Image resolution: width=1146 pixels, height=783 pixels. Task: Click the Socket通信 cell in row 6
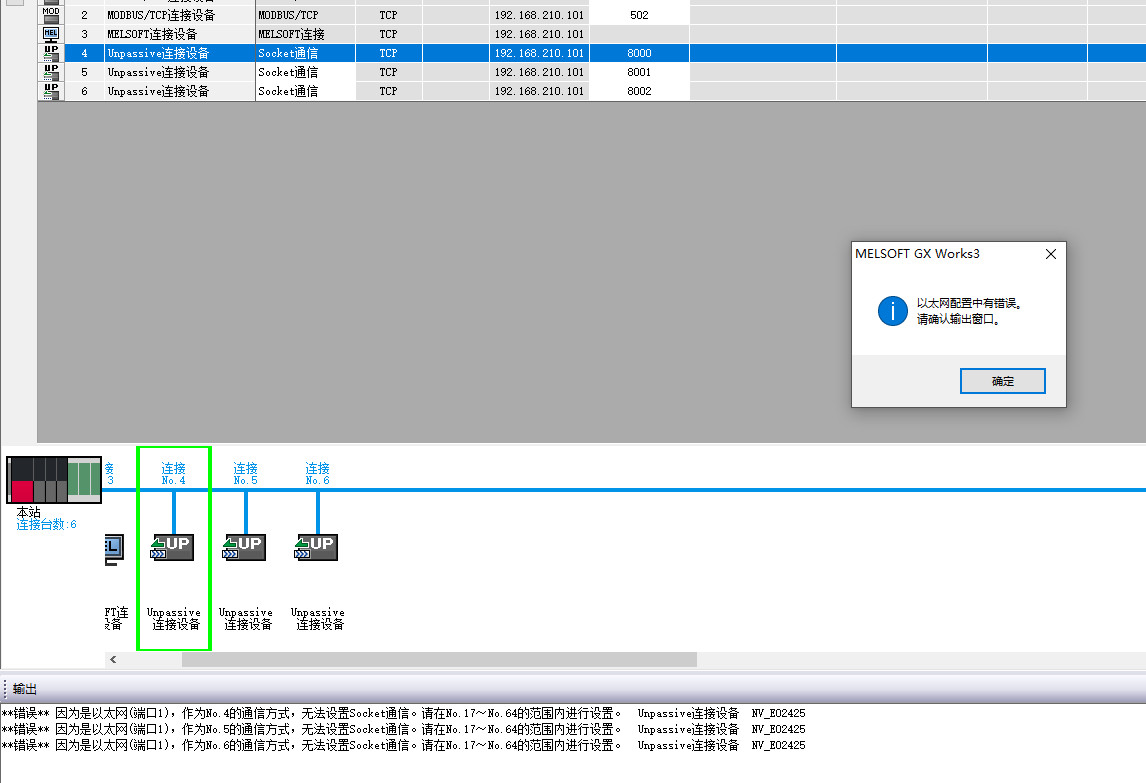(x=304, y=91)
